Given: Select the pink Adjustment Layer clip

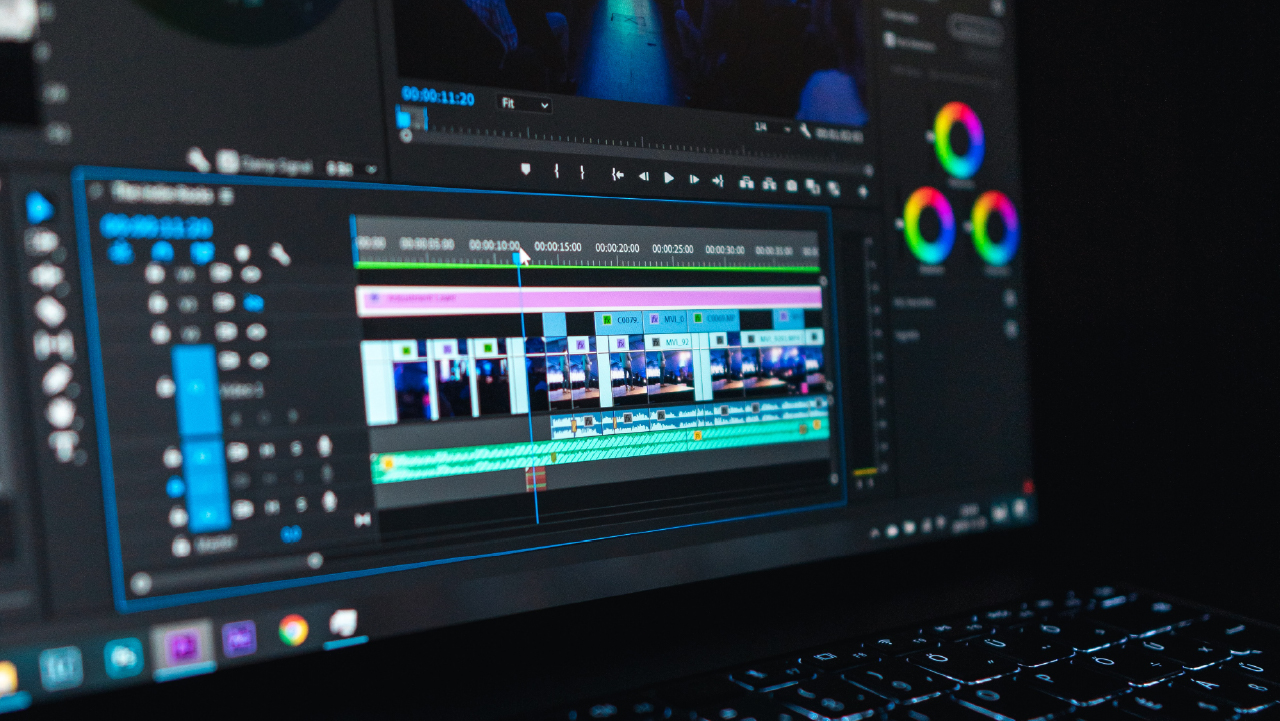Looking at the screenshot, I should (588, 298).
